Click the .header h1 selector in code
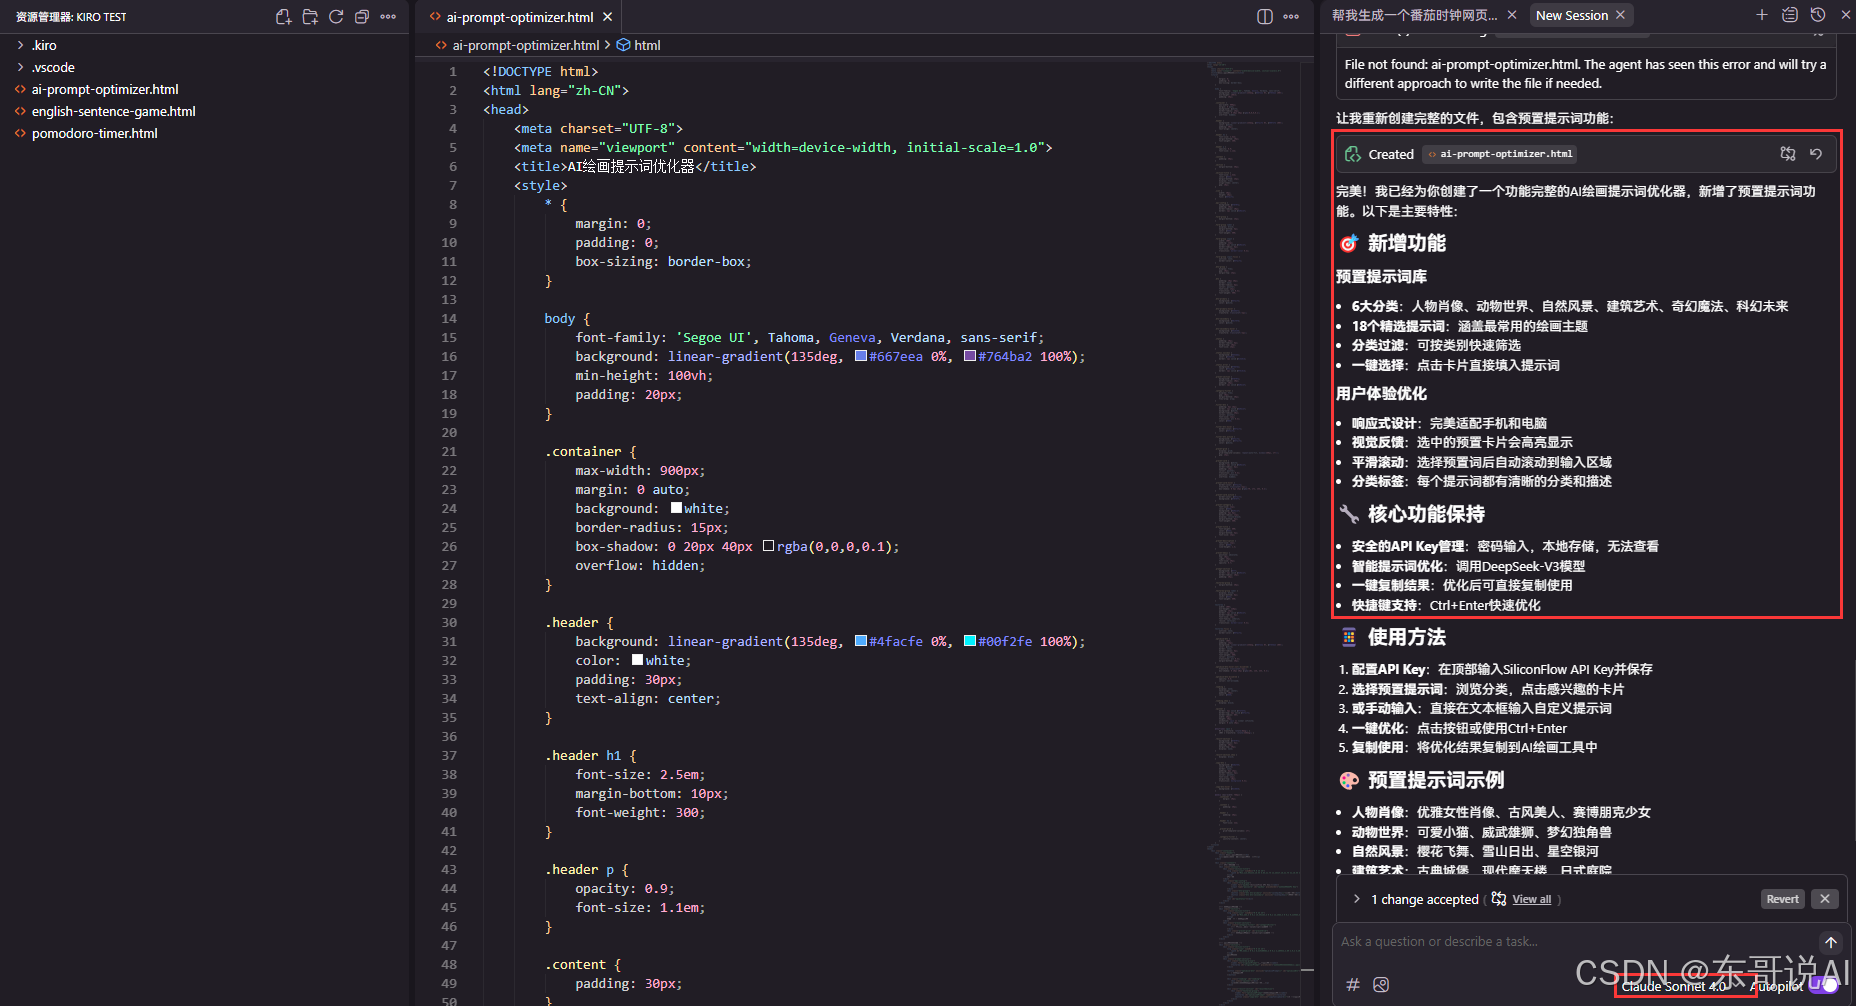1856x1006 pixels. [583, 755]
